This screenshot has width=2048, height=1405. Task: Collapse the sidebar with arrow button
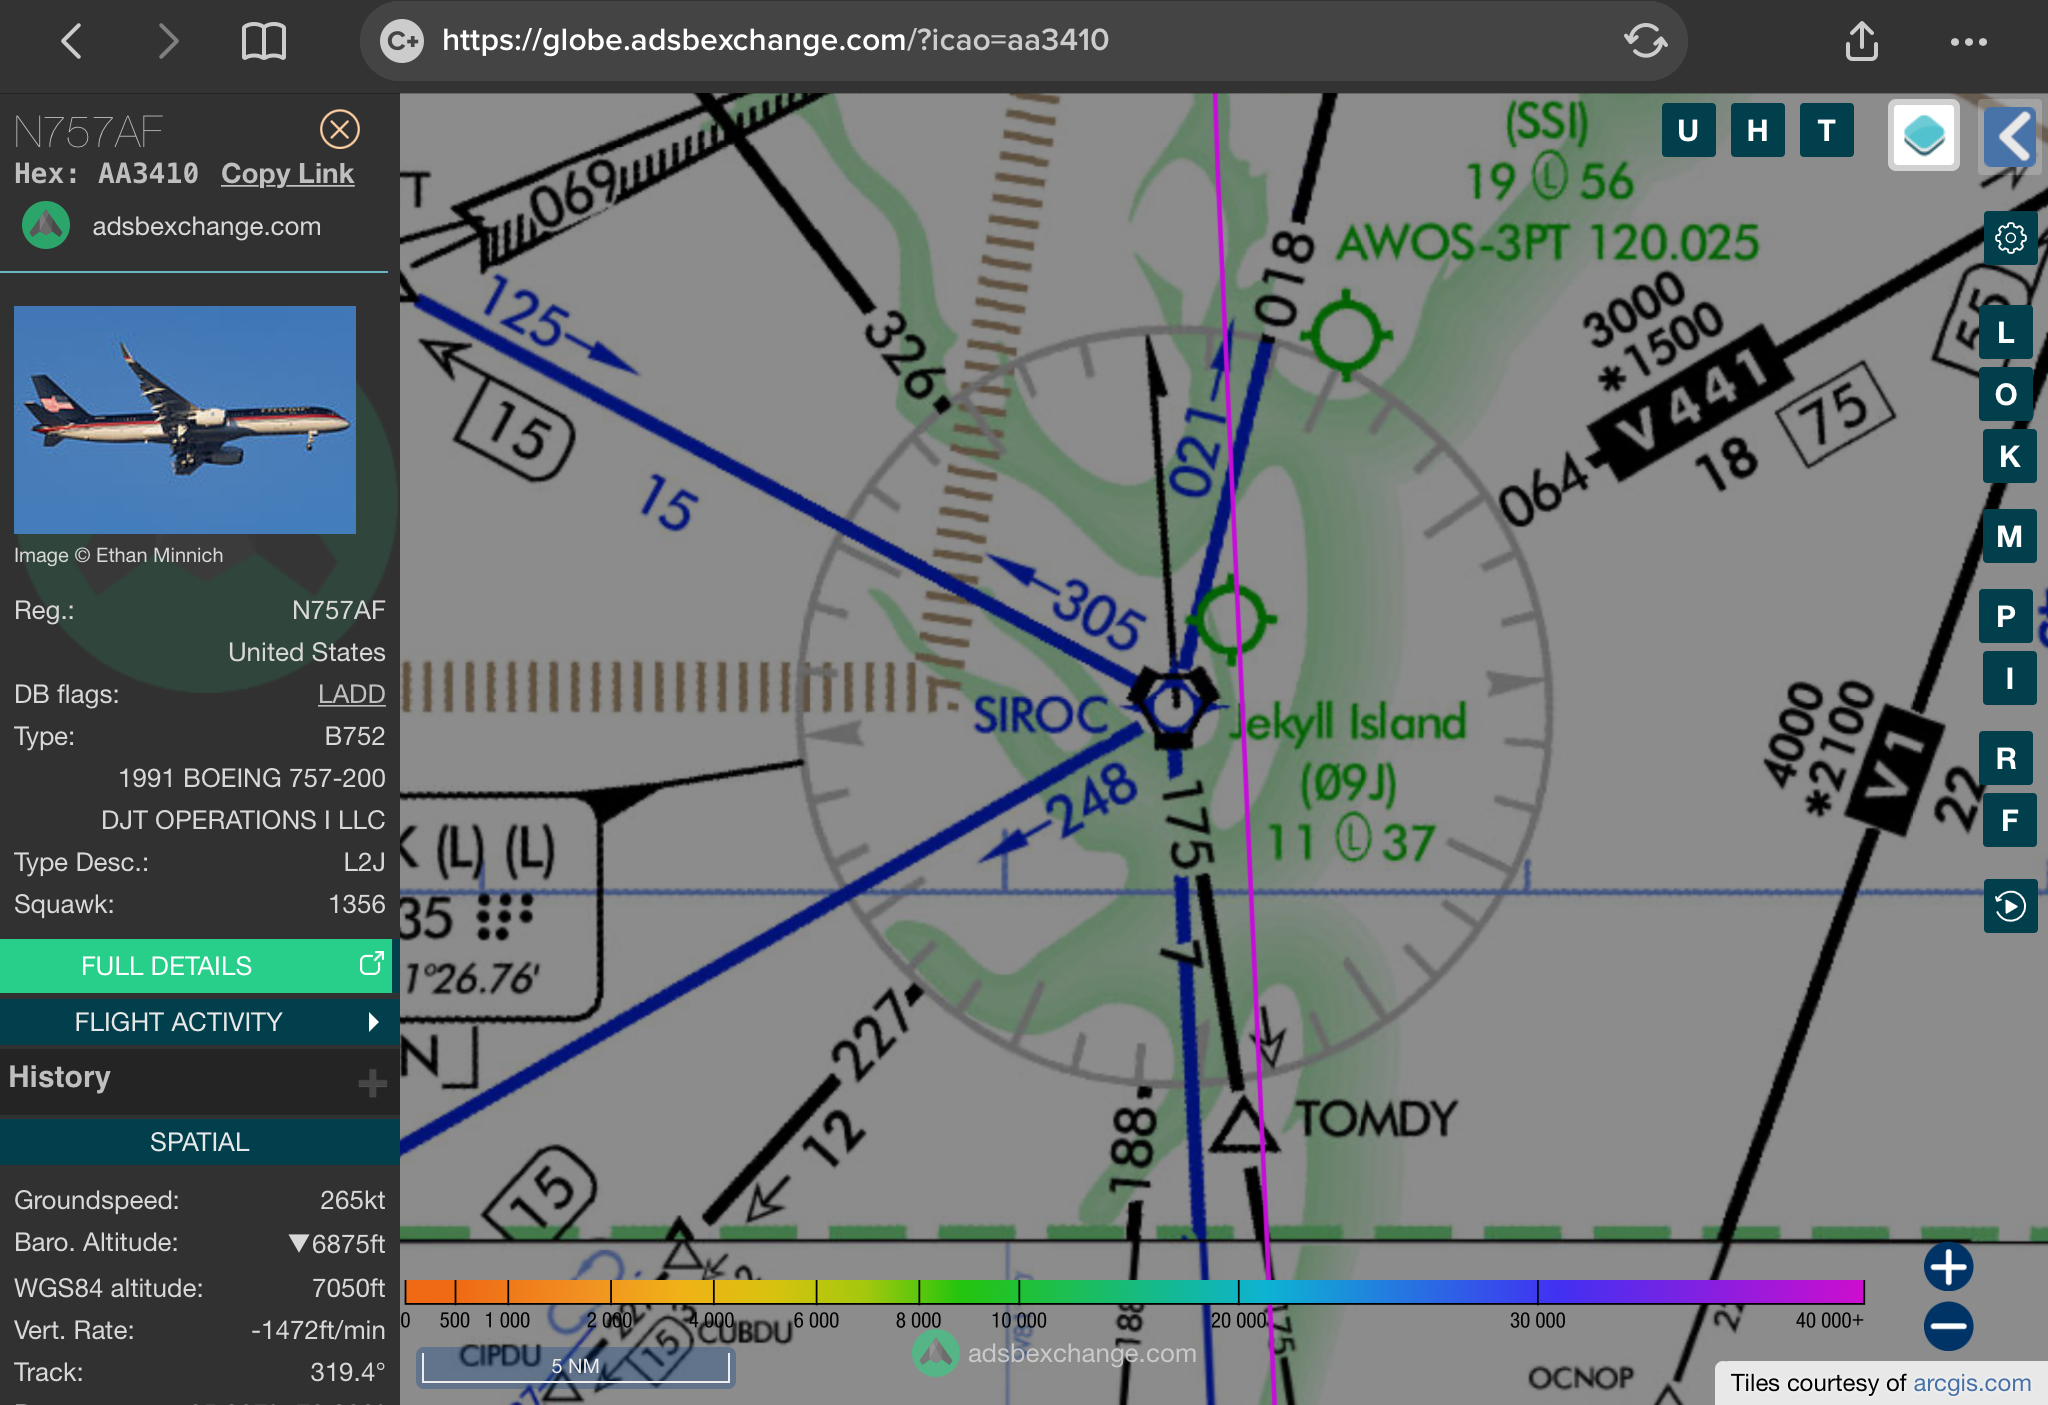pyautogui.click(x=2011, y=135)
